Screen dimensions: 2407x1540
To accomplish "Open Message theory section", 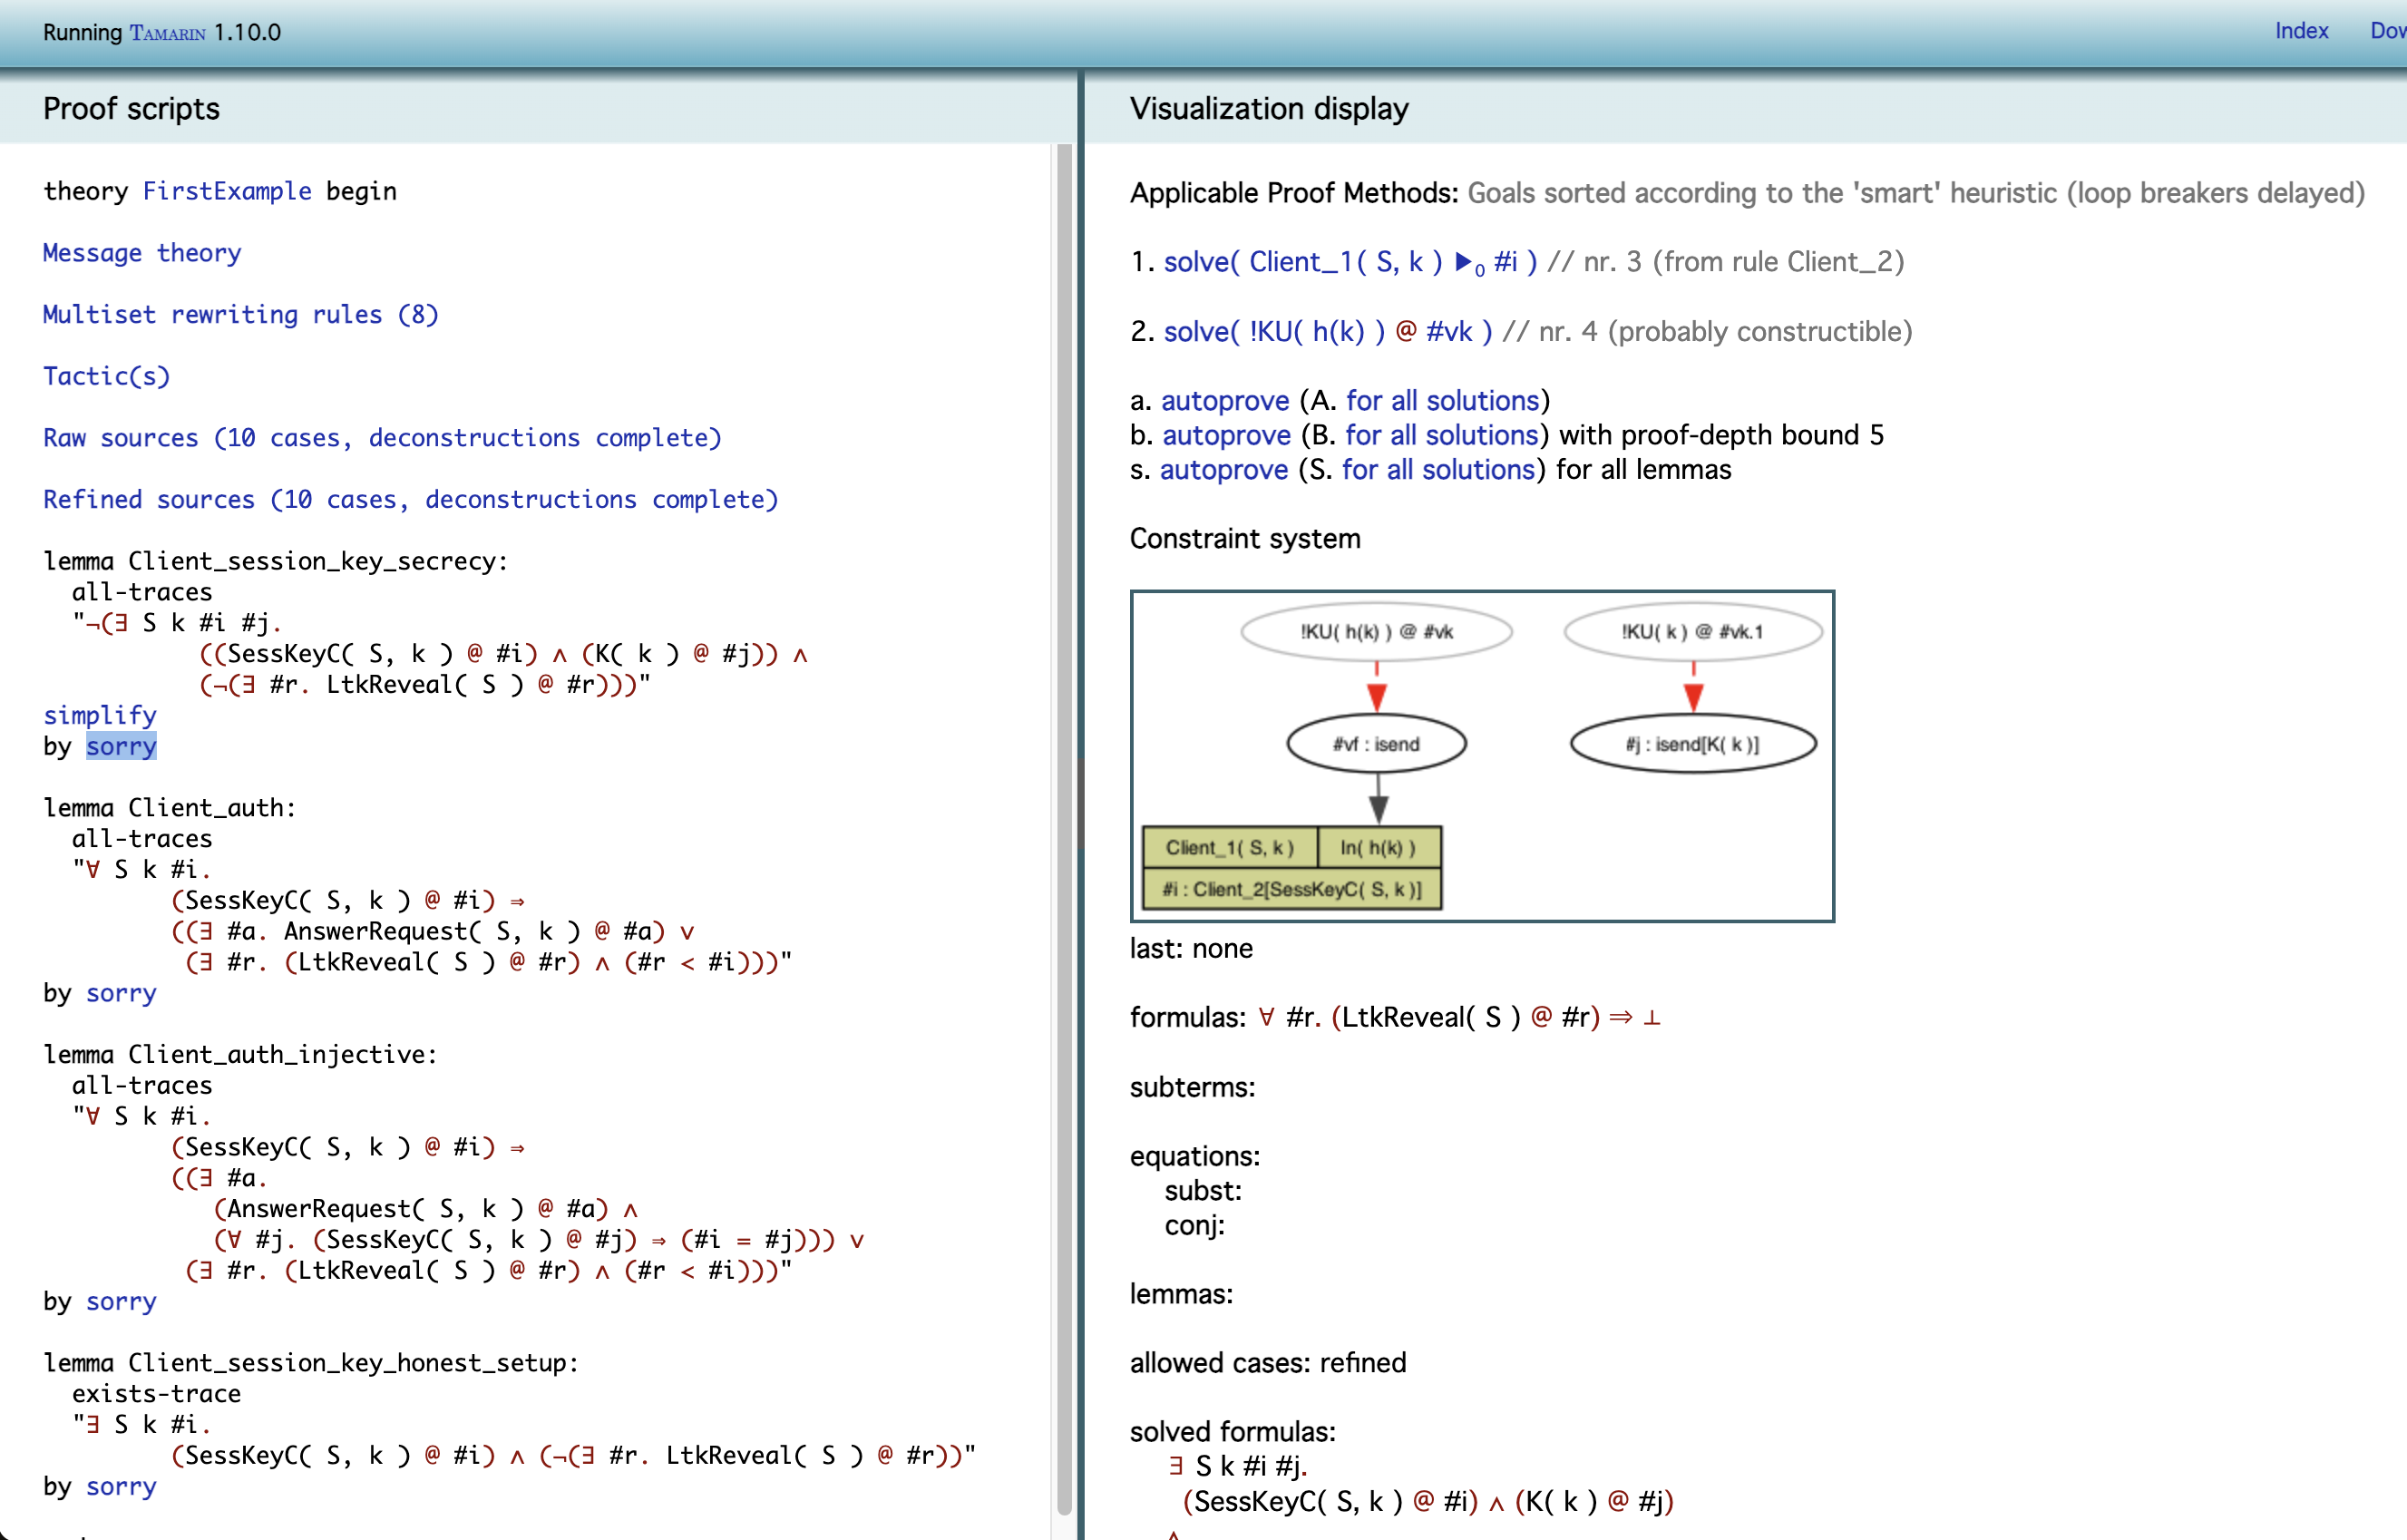I will pos(141,253).
